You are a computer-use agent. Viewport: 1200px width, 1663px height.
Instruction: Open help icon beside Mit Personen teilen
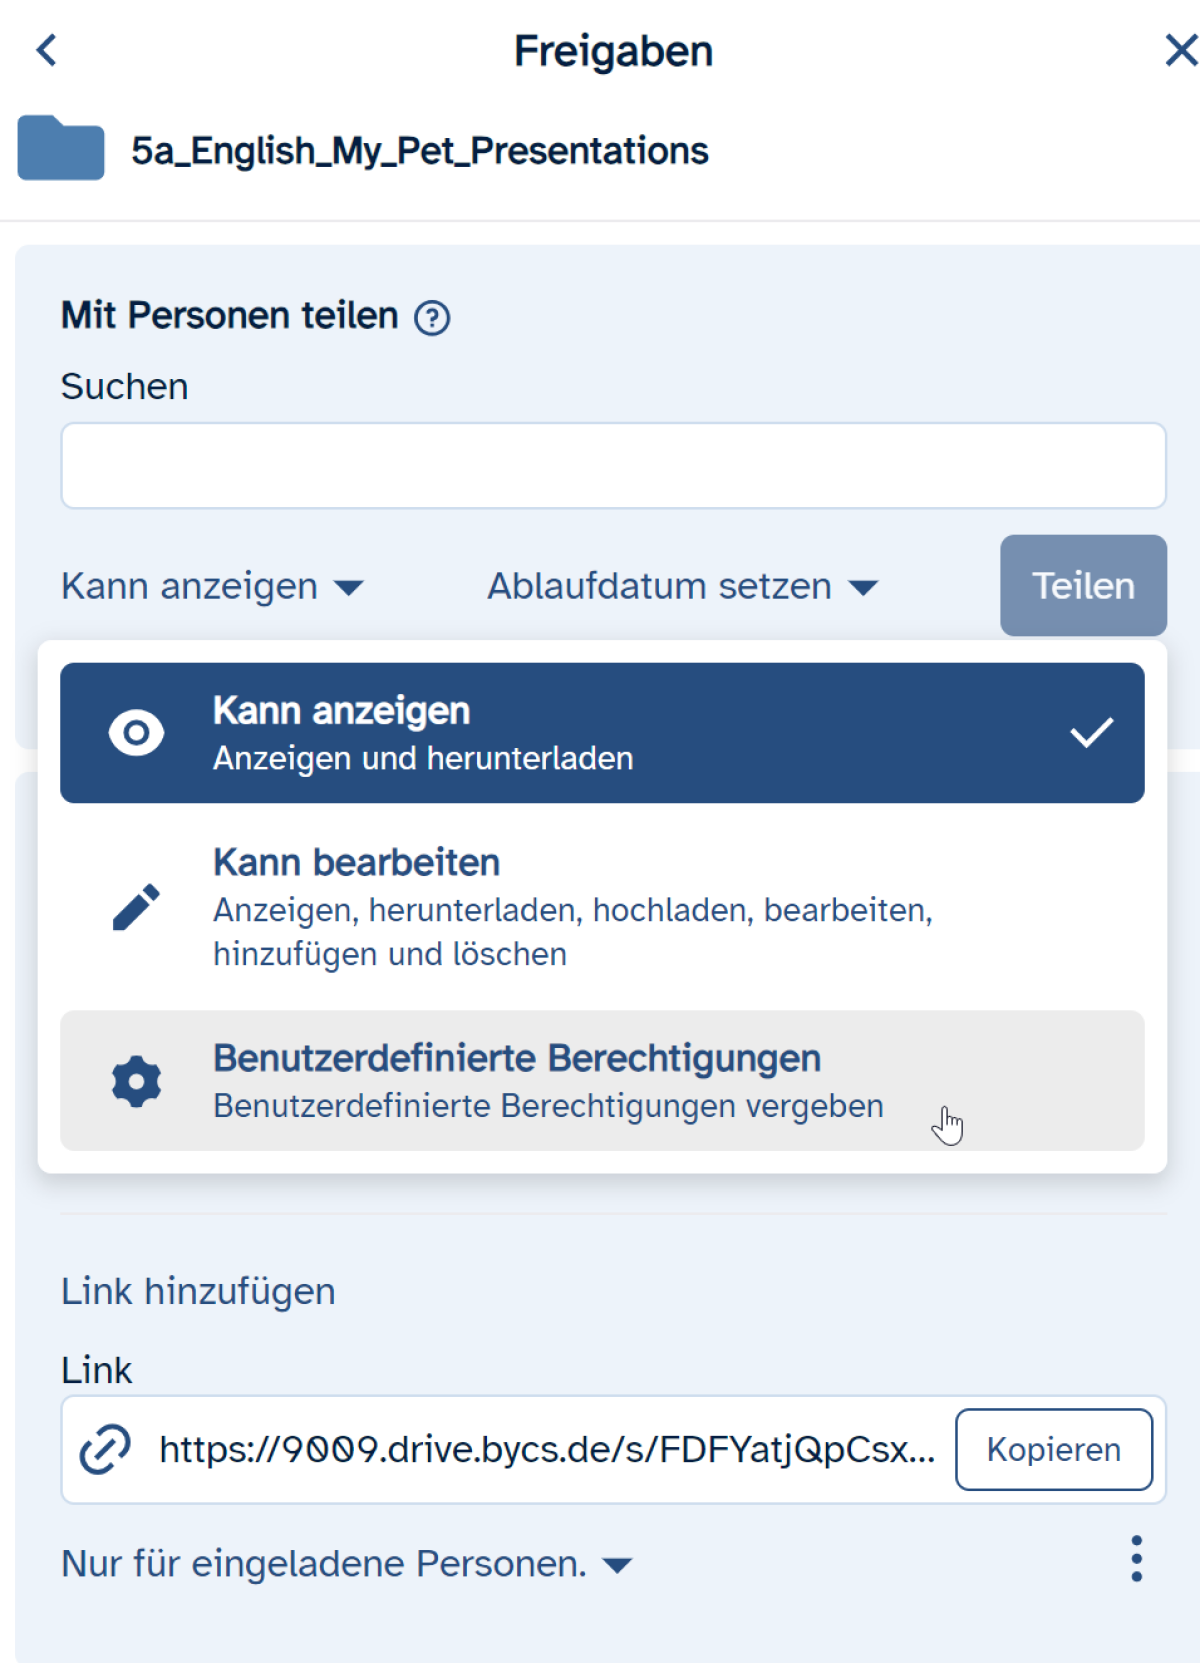(x=432, y=318)
